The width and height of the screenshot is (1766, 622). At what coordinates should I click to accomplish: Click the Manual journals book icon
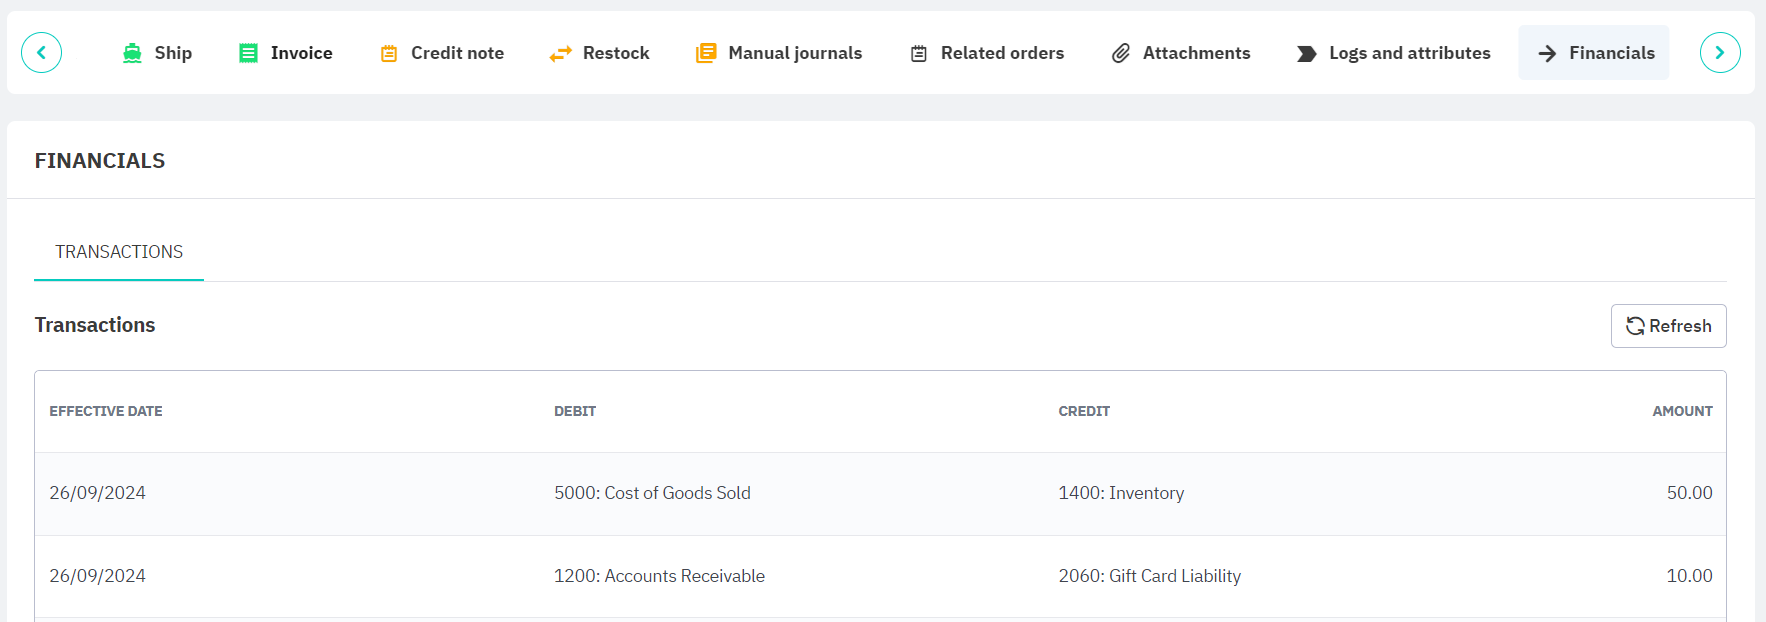tap(706, 54)
